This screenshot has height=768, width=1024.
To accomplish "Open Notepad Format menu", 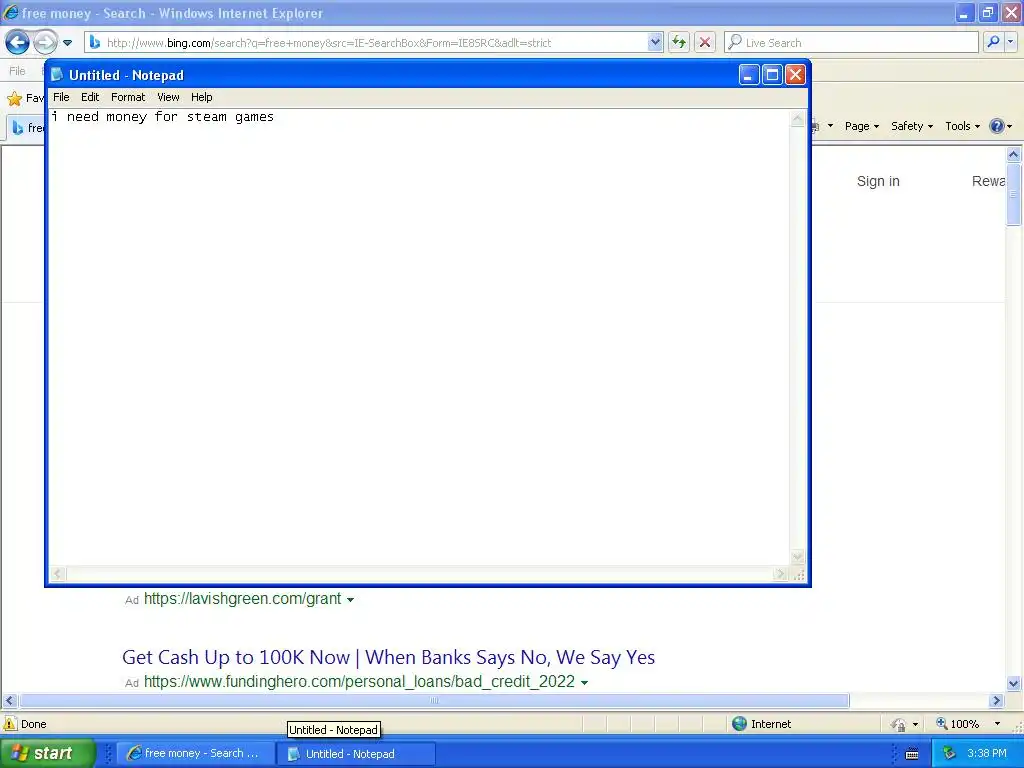I will click(128, 97).
